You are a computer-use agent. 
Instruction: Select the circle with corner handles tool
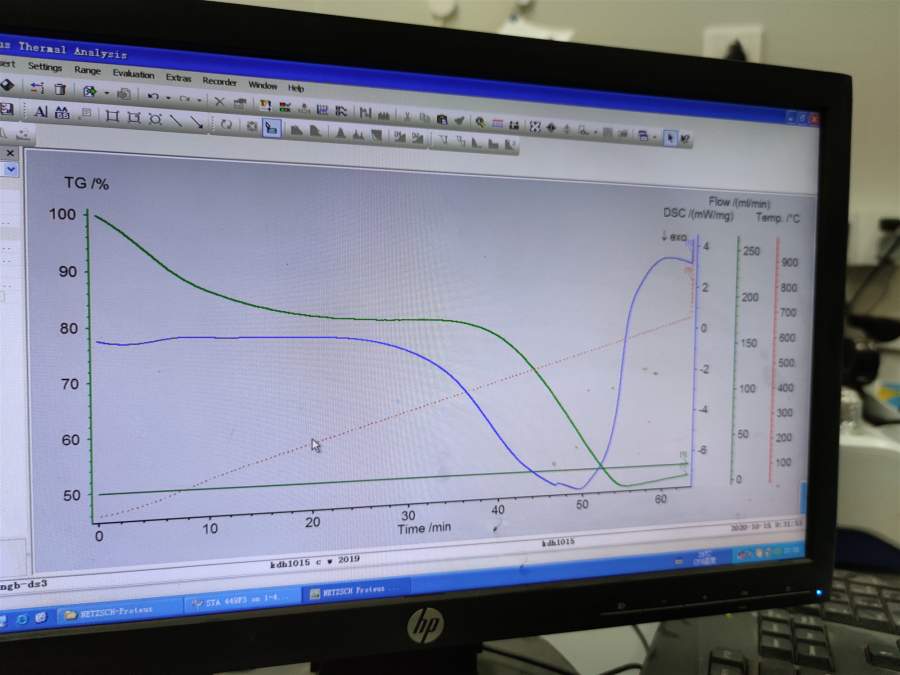coord(155,119)
